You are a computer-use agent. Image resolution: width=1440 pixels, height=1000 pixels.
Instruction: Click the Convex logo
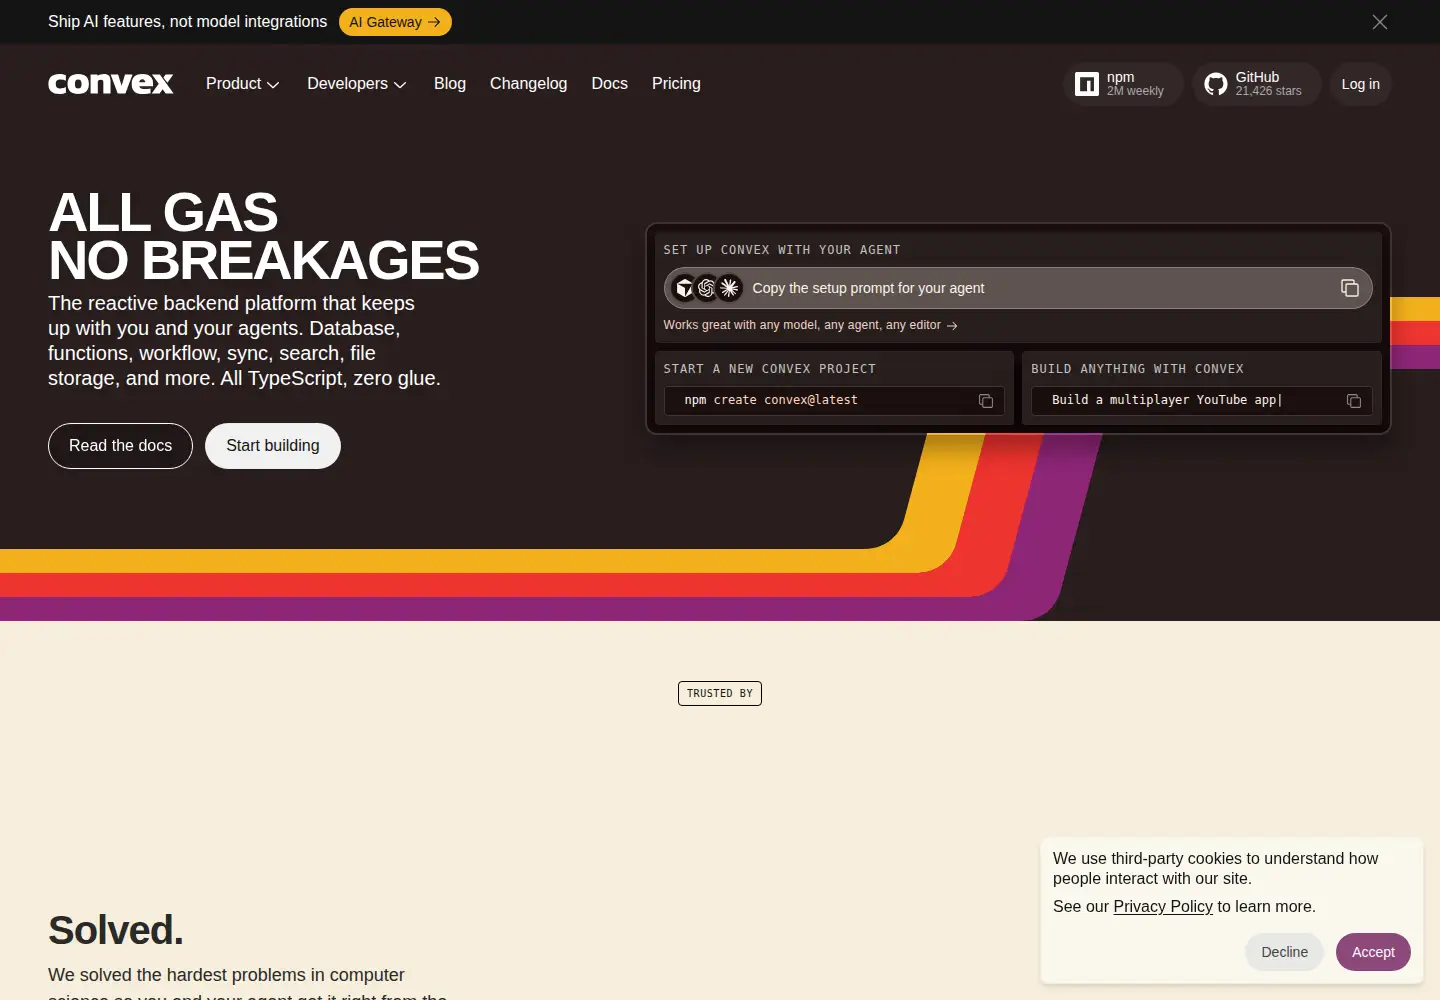111,84
